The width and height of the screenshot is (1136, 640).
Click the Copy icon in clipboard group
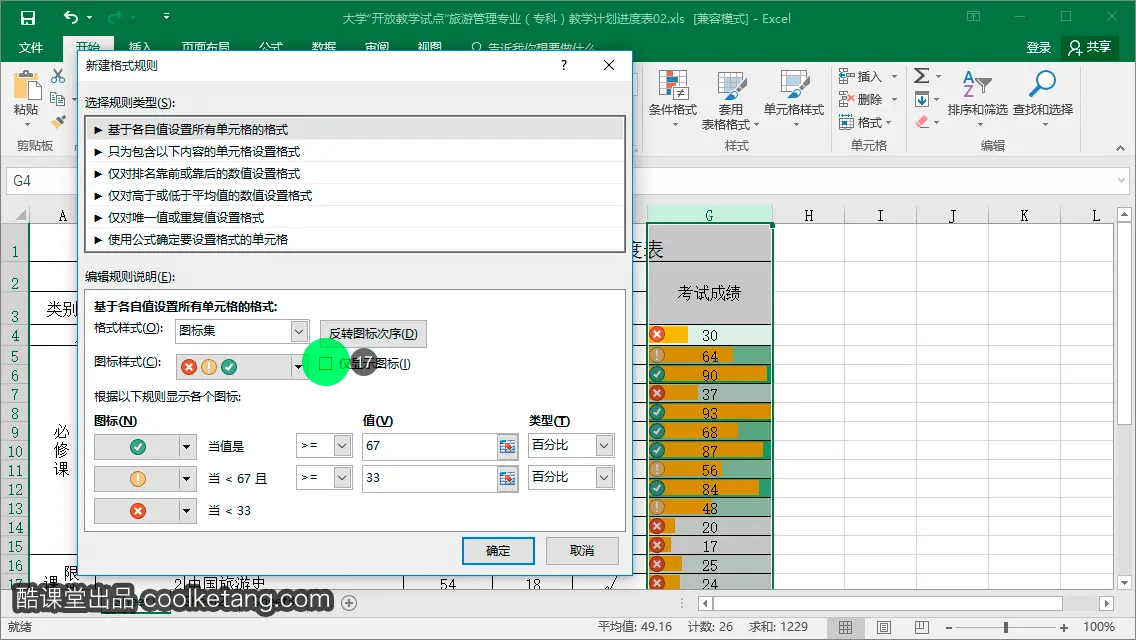click(x=58, y=99)
